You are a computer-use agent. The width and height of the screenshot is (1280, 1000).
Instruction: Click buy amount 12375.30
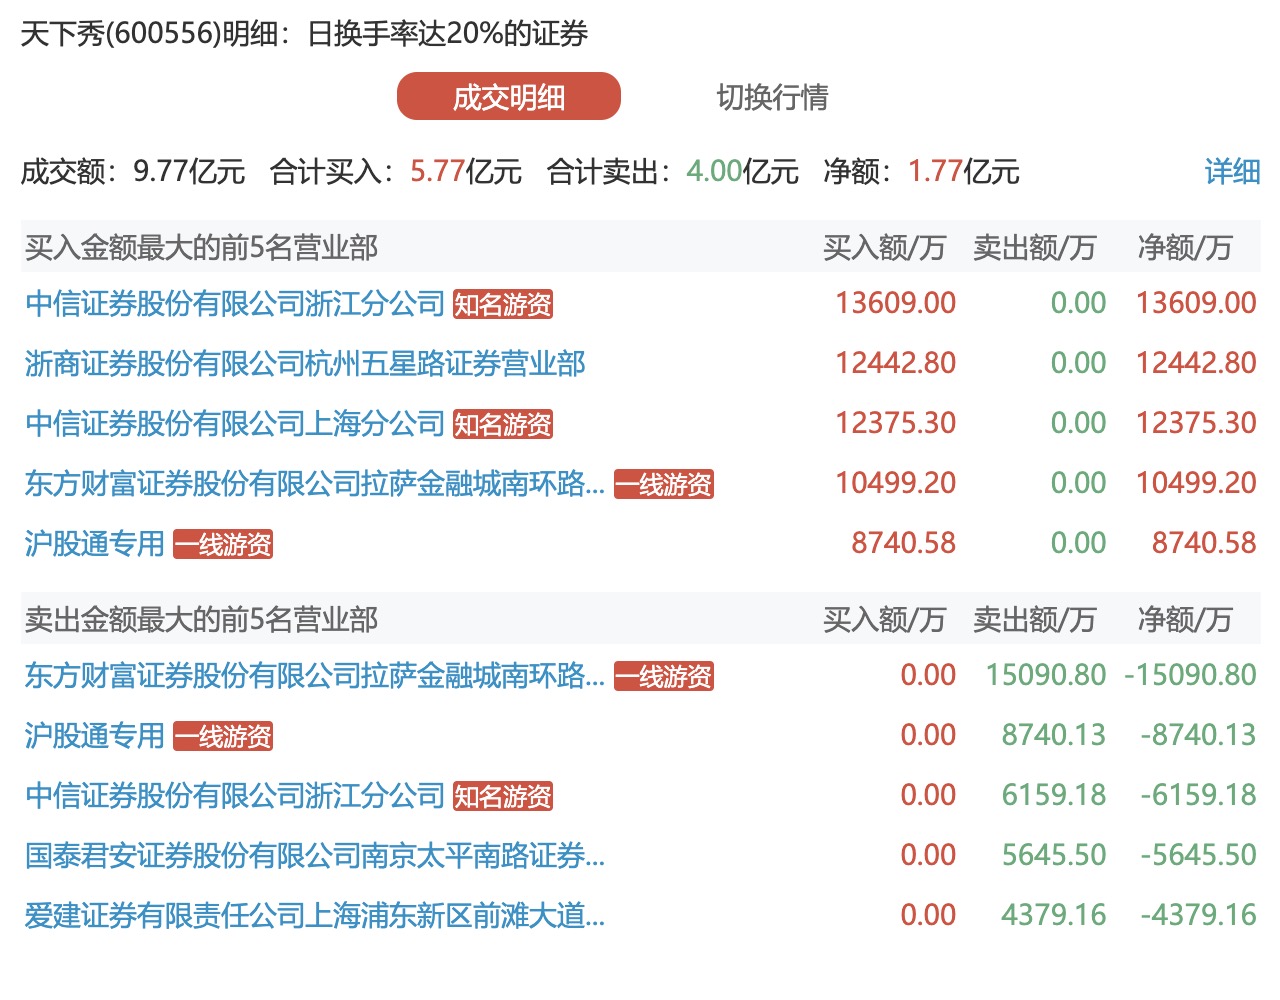click(896, 423)
